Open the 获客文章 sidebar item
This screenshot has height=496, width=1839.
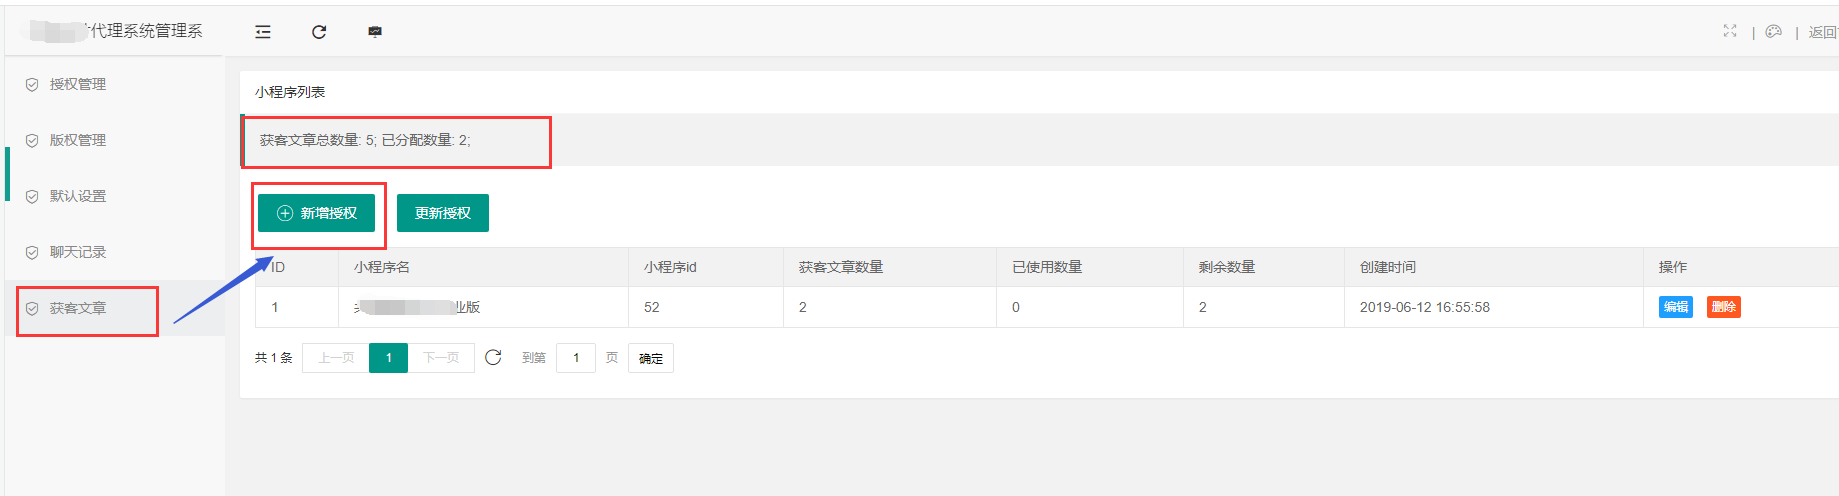(78, 309)
